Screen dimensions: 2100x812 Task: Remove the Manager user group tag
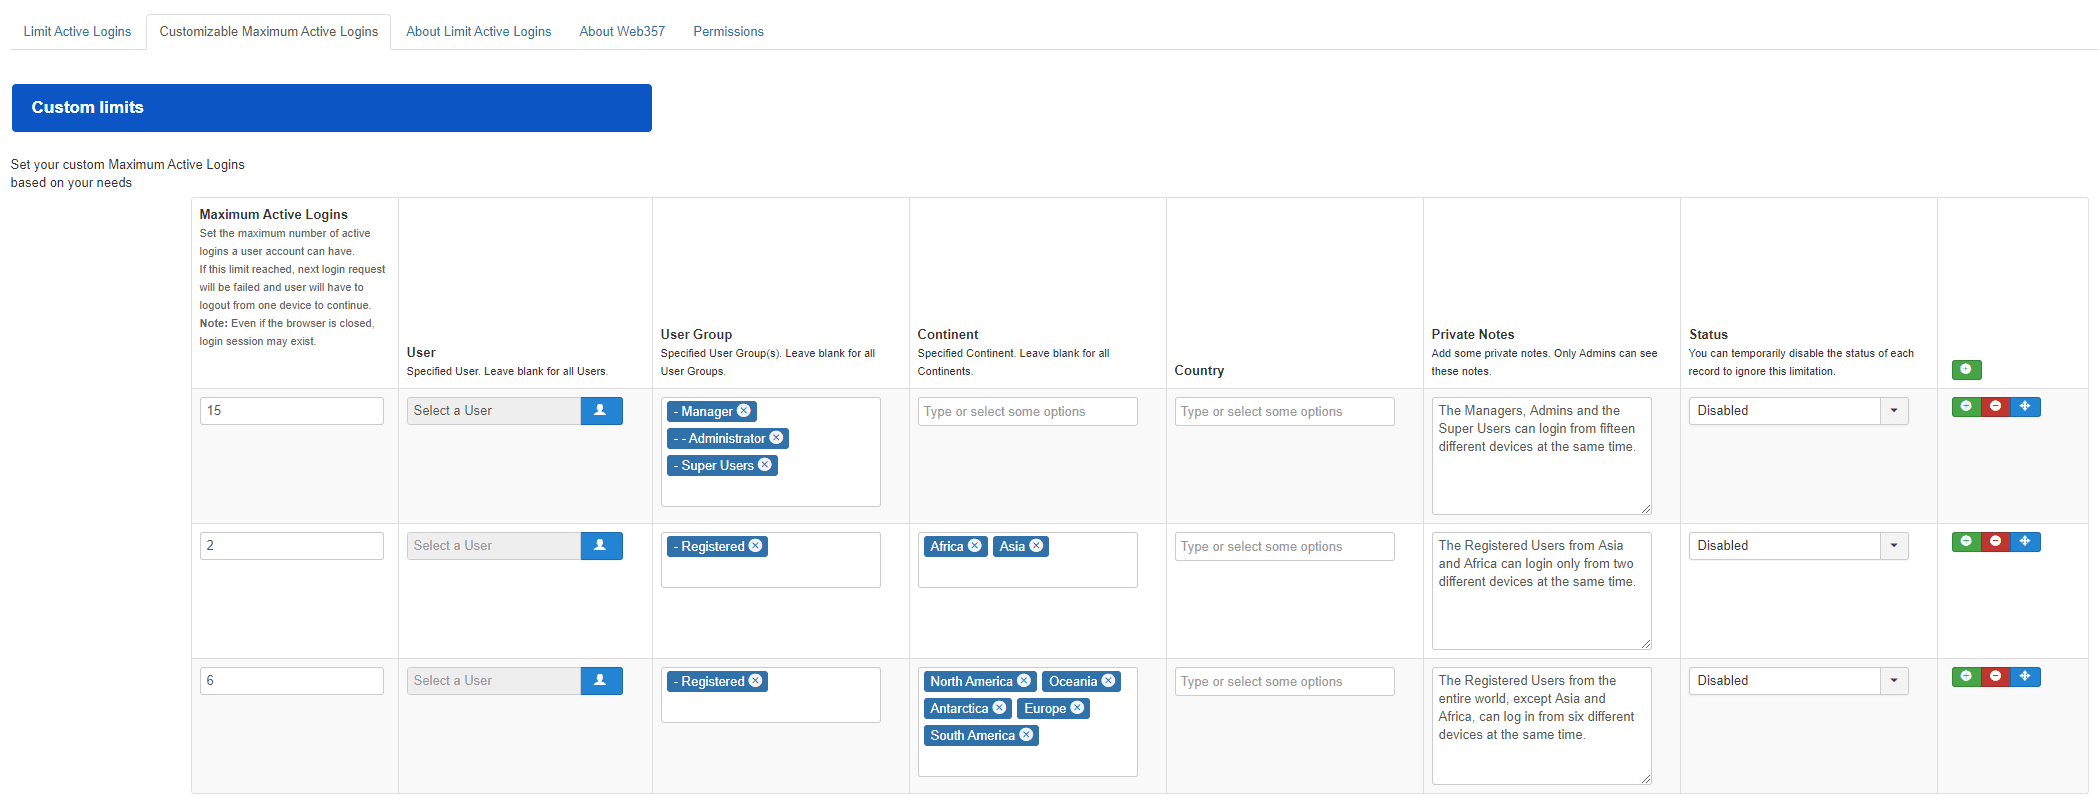point(744,411)
